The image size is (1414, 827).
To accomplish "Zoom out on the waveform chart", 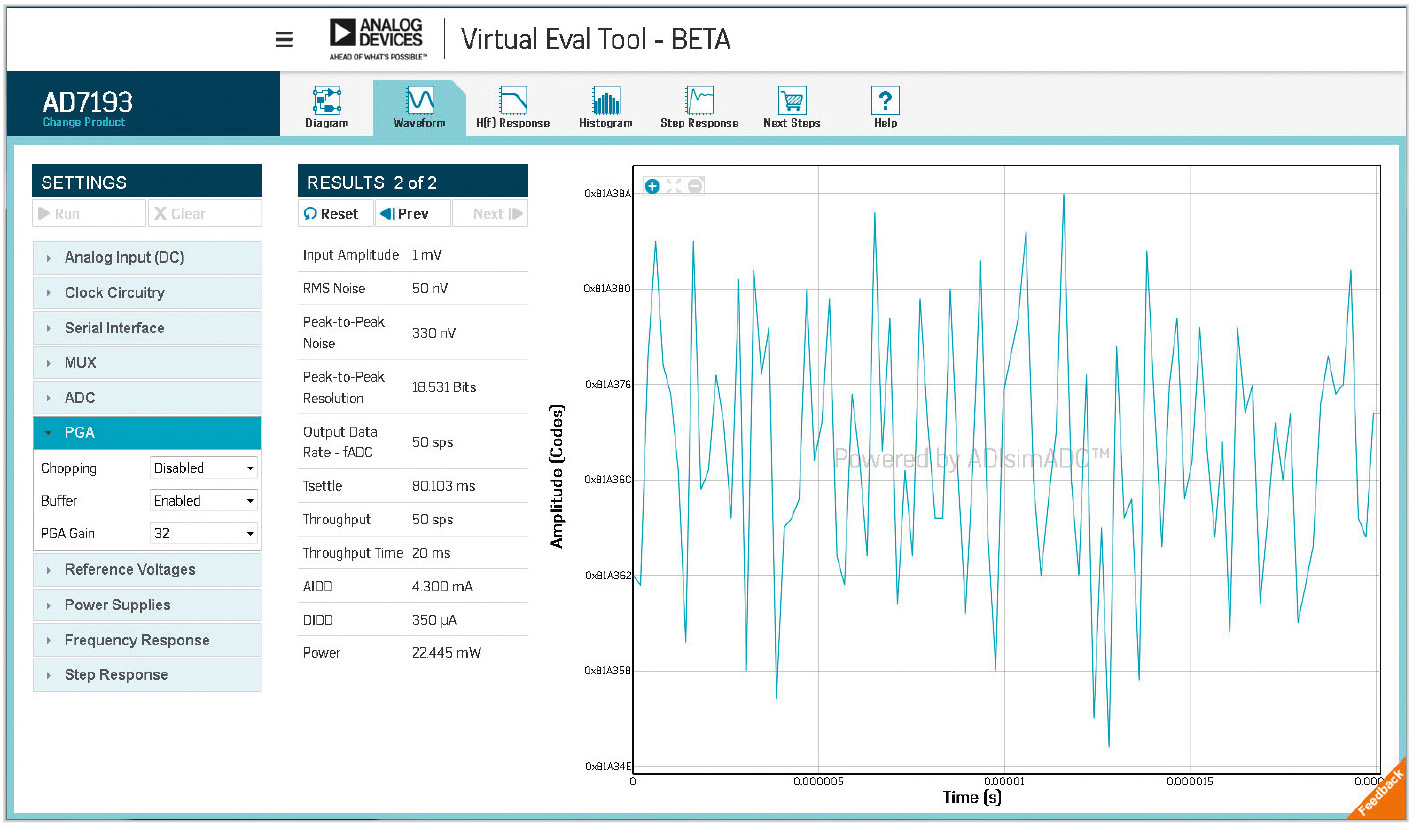I will pos(695,186).
